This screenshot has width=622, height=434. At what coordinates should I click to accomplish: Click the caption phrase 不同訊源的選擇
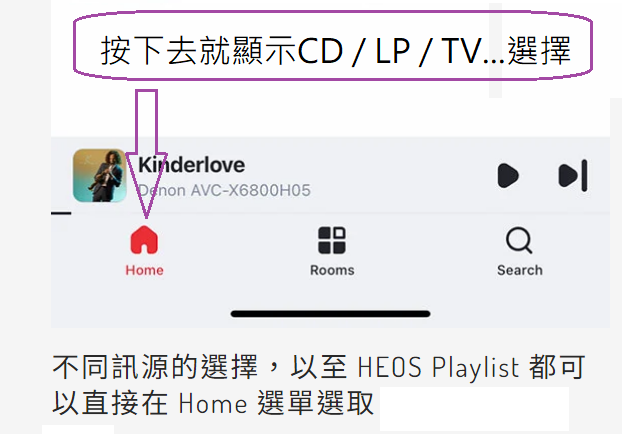coord(155,367)
